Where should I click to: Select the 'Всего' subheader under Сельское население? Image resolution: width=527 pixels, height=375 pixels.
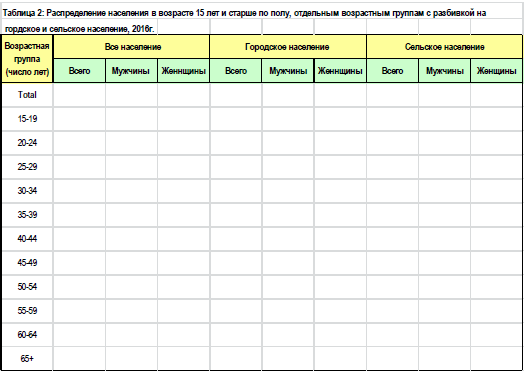coord(392,71)
